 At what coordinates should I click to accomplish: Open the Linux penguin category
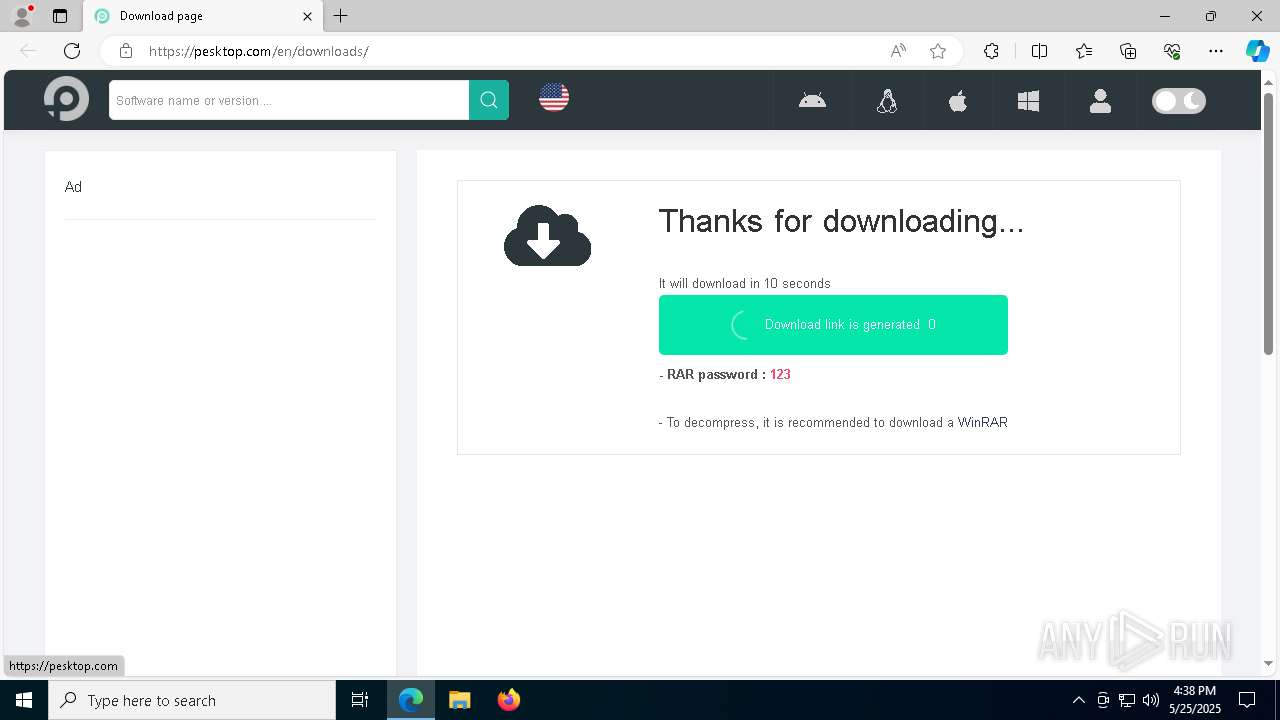pyautogui.click(x=887, y=100)
